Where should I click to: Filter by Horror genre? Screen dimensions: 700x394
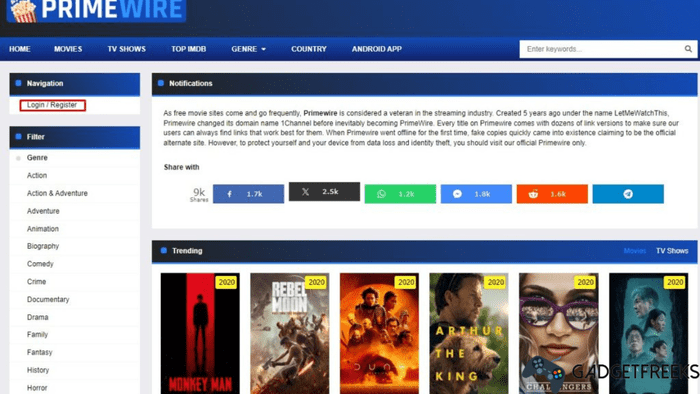37,388
